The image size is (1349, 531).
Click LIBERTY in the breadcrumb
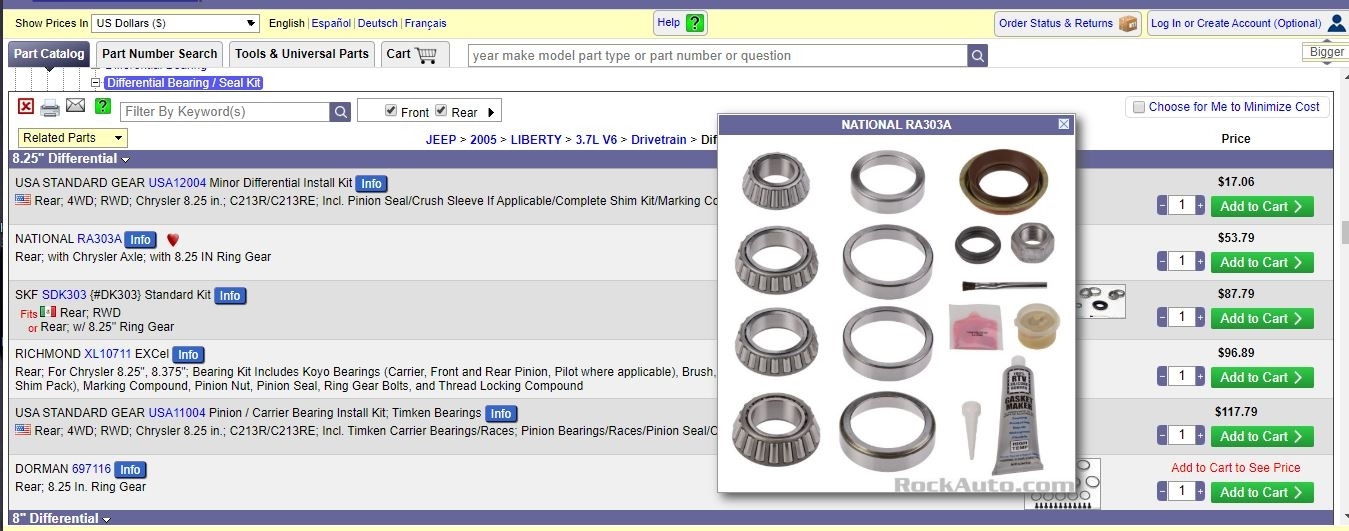pyautogui.click(x=536, y=140)
